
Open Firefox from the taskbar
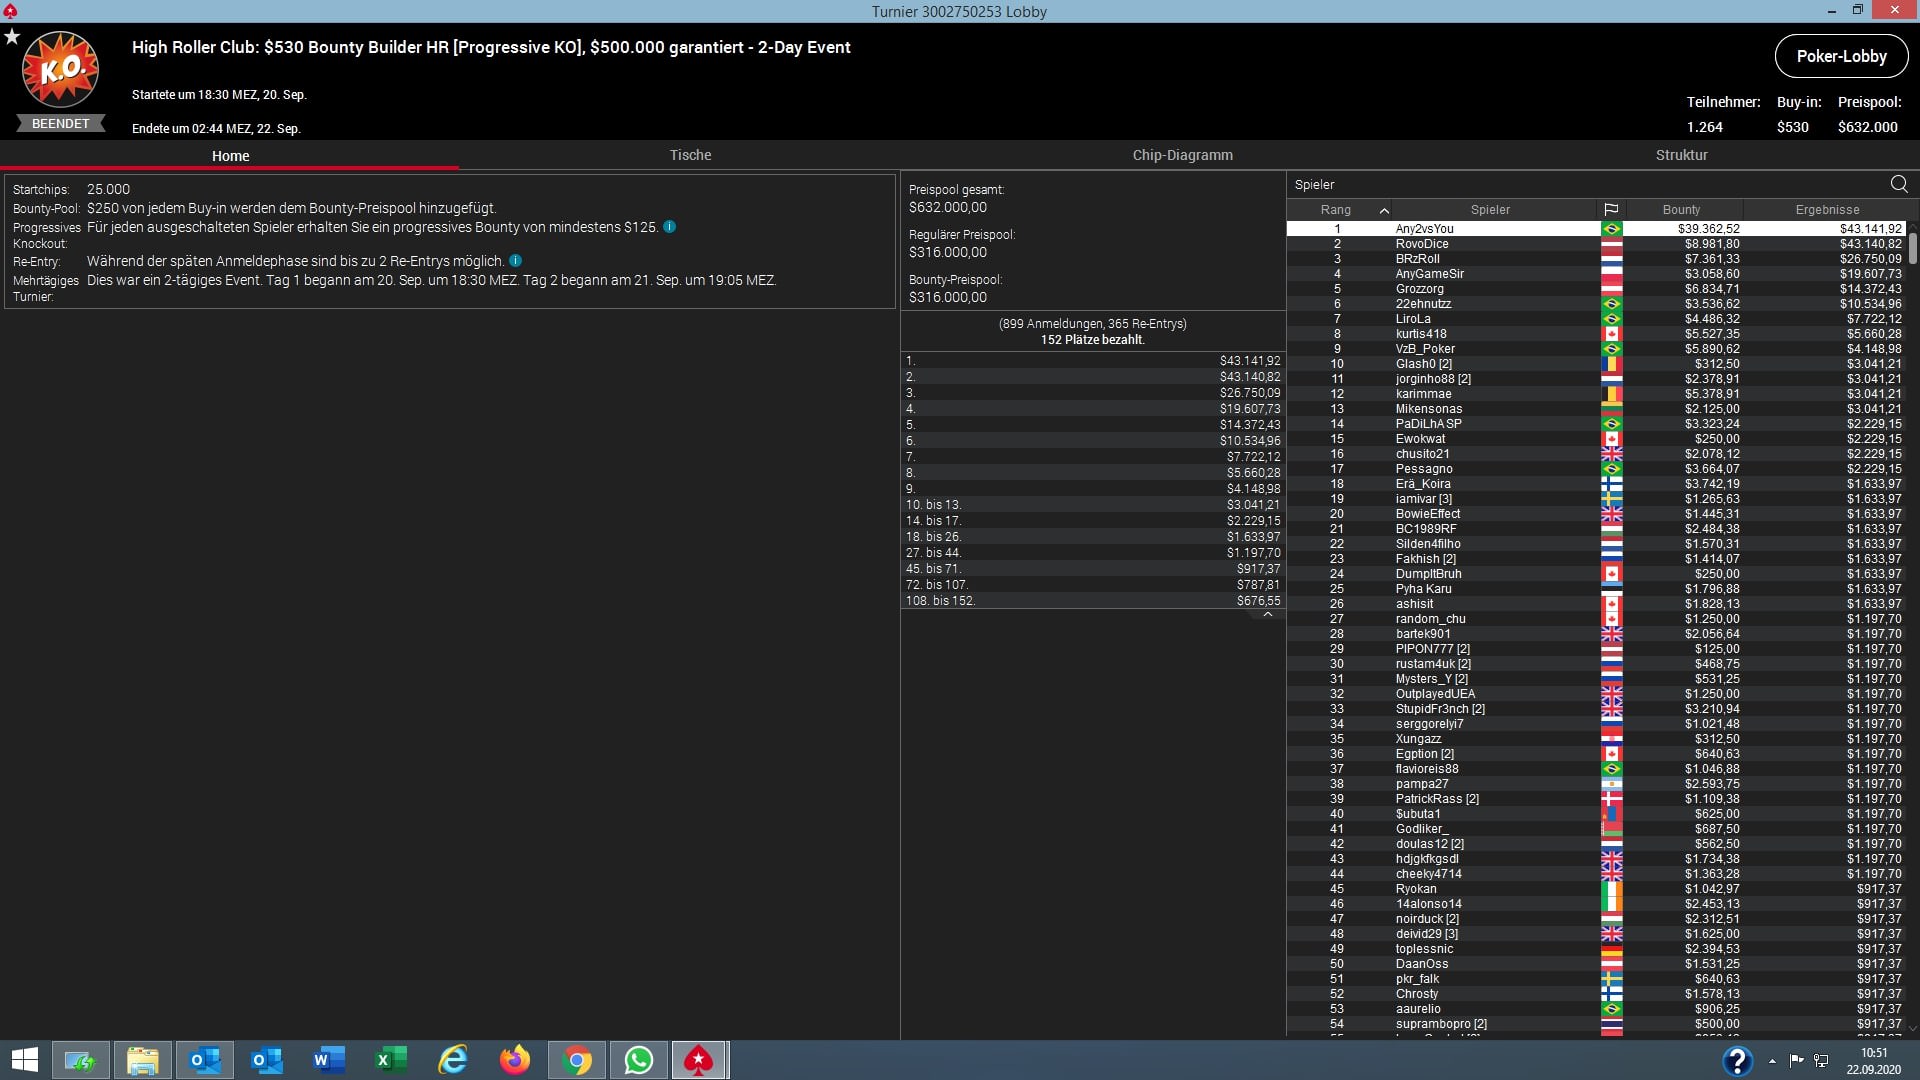(x=515, y=1060)
